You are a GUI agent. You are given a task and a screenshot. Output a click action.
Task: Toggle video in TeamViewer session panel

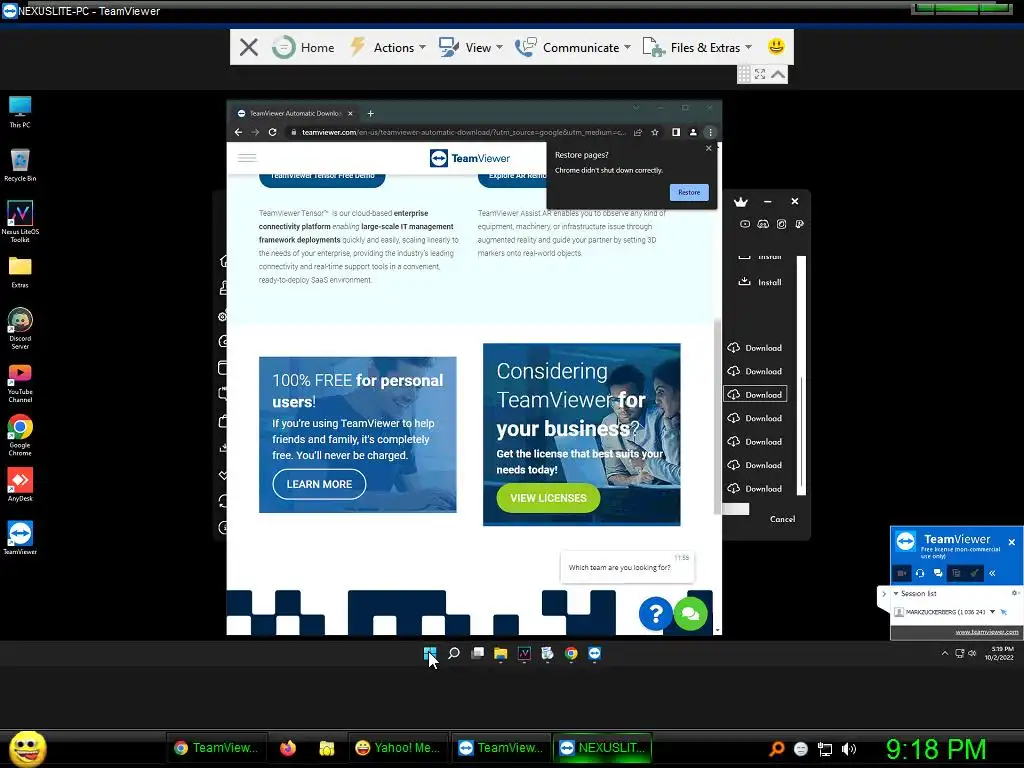(x=902, y=573)
